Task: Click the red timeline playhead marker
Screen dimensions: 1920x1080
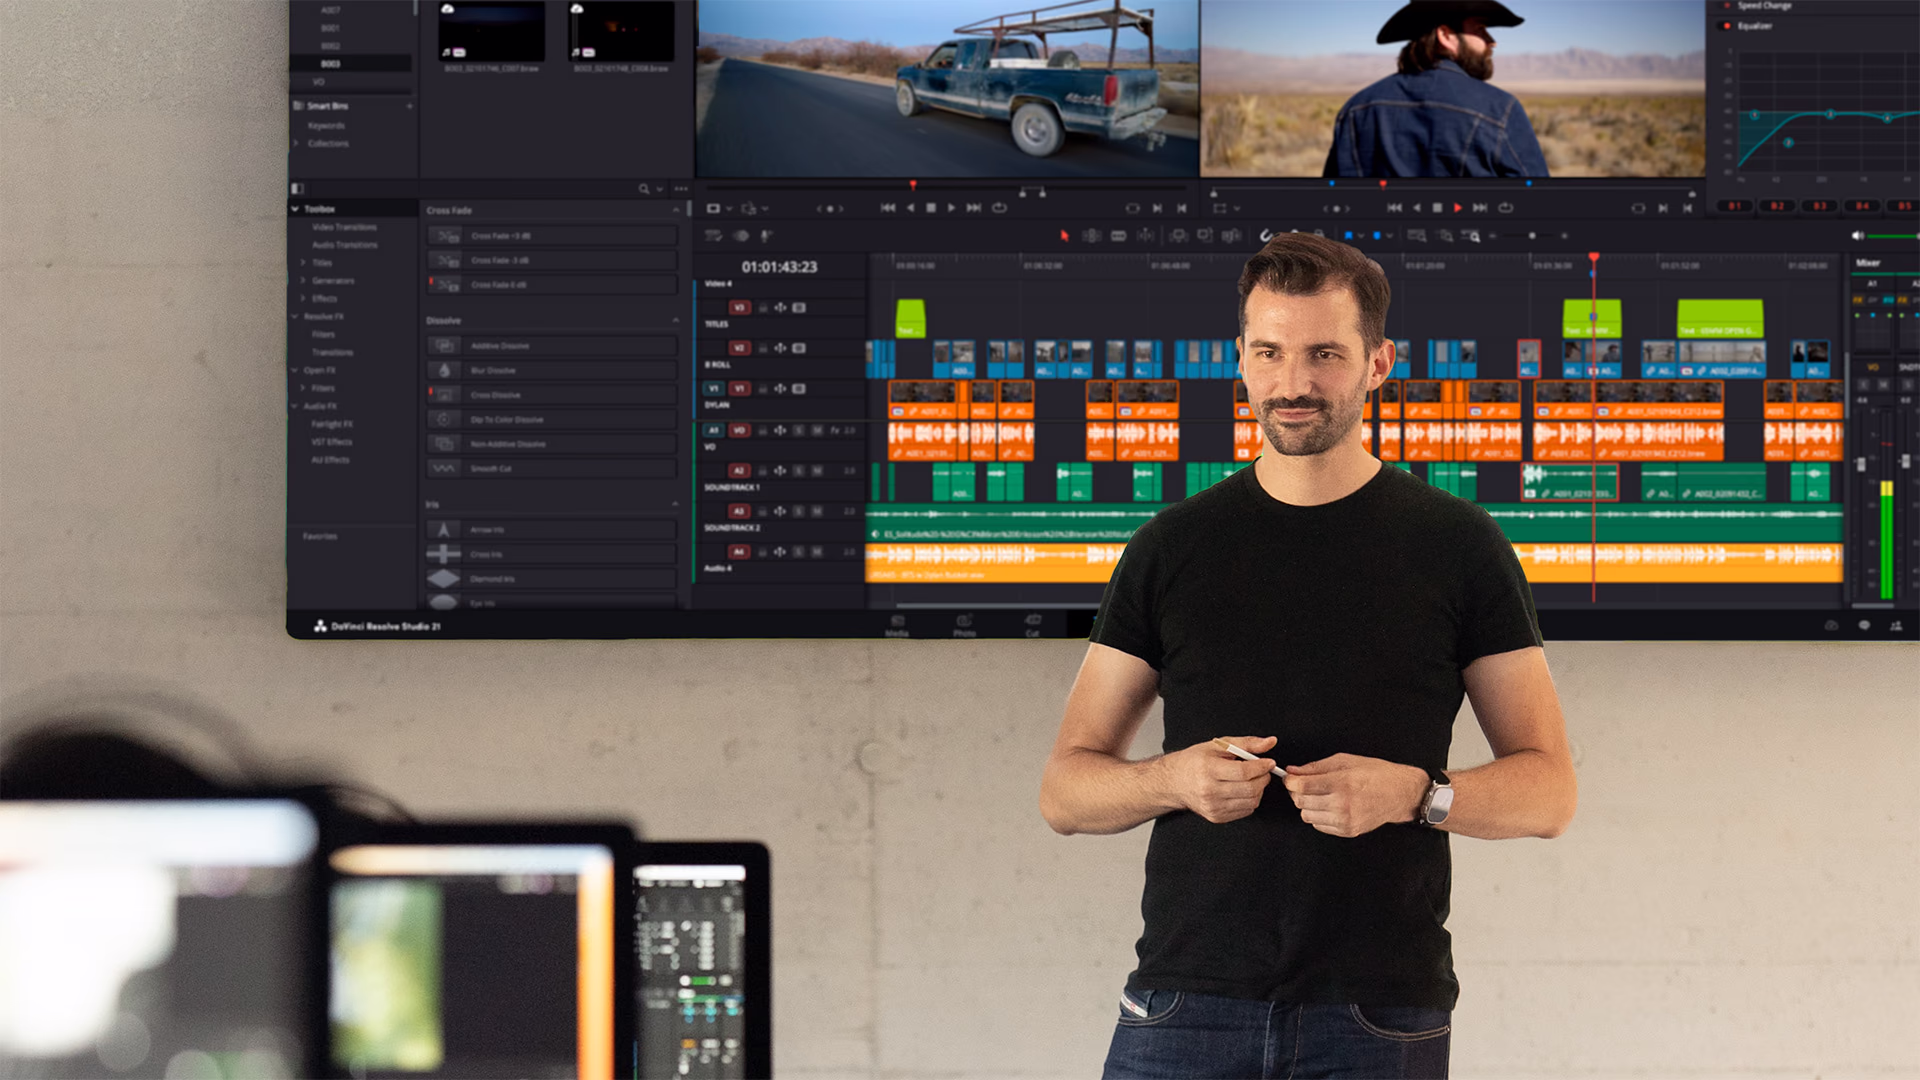Action: click(1593, 258)
